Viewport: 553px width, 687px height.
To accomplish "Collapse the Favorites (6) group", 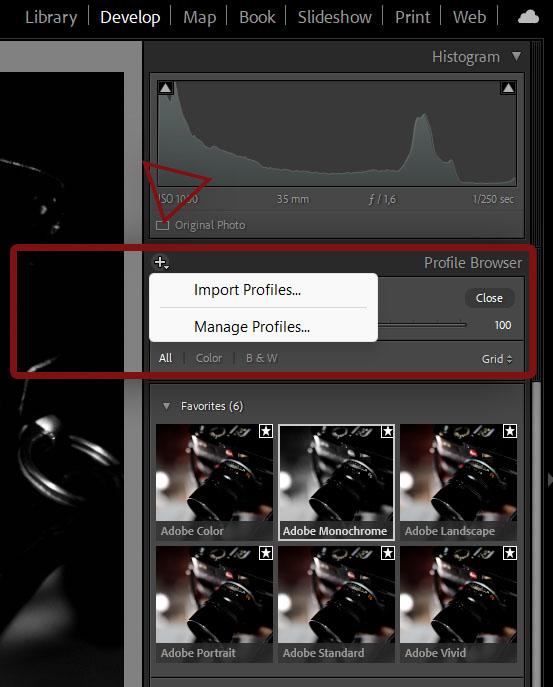I will [167, 406].
